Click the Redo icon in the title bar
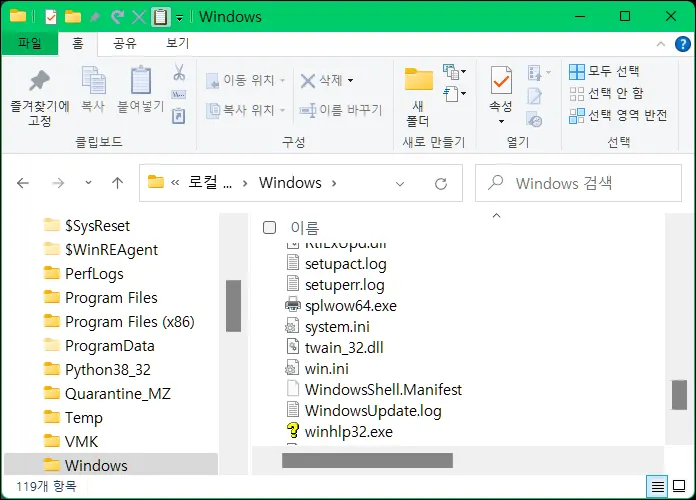 tap(117, 17)
